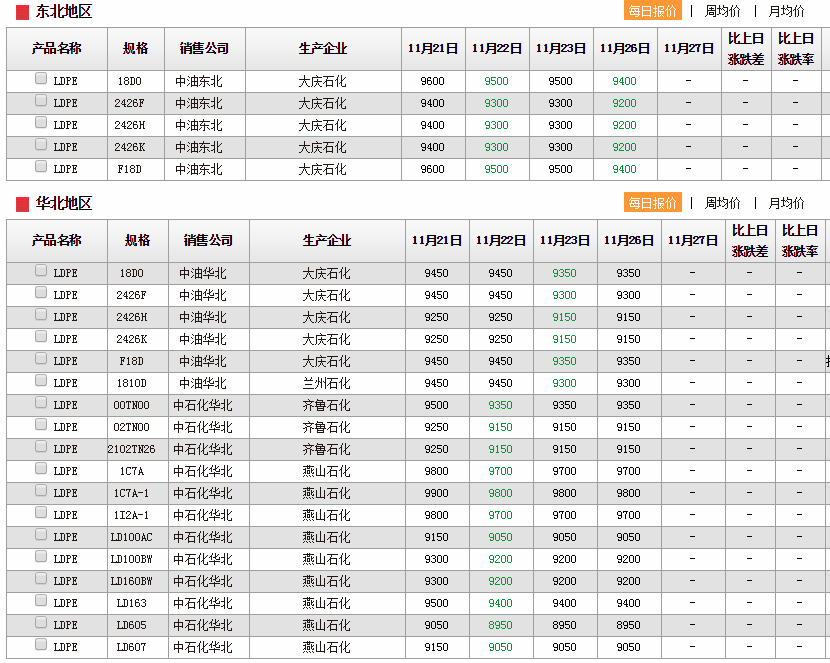
Task: Check the 1C7A-1 燕山石化 row checkbox
Action: pos(41,491)
